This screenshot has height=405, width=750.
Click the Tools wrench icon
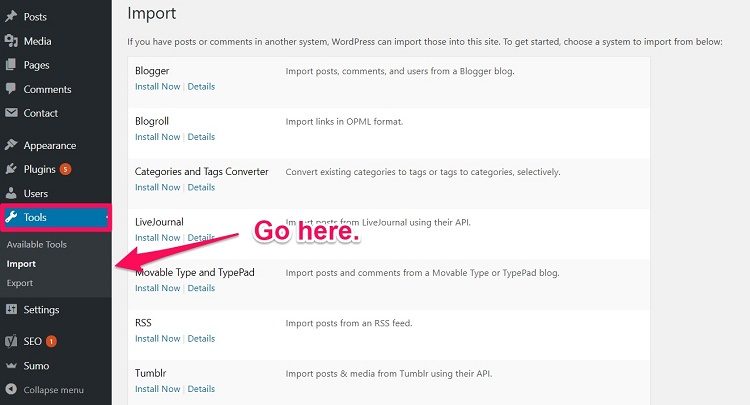[x=11, y=217]
